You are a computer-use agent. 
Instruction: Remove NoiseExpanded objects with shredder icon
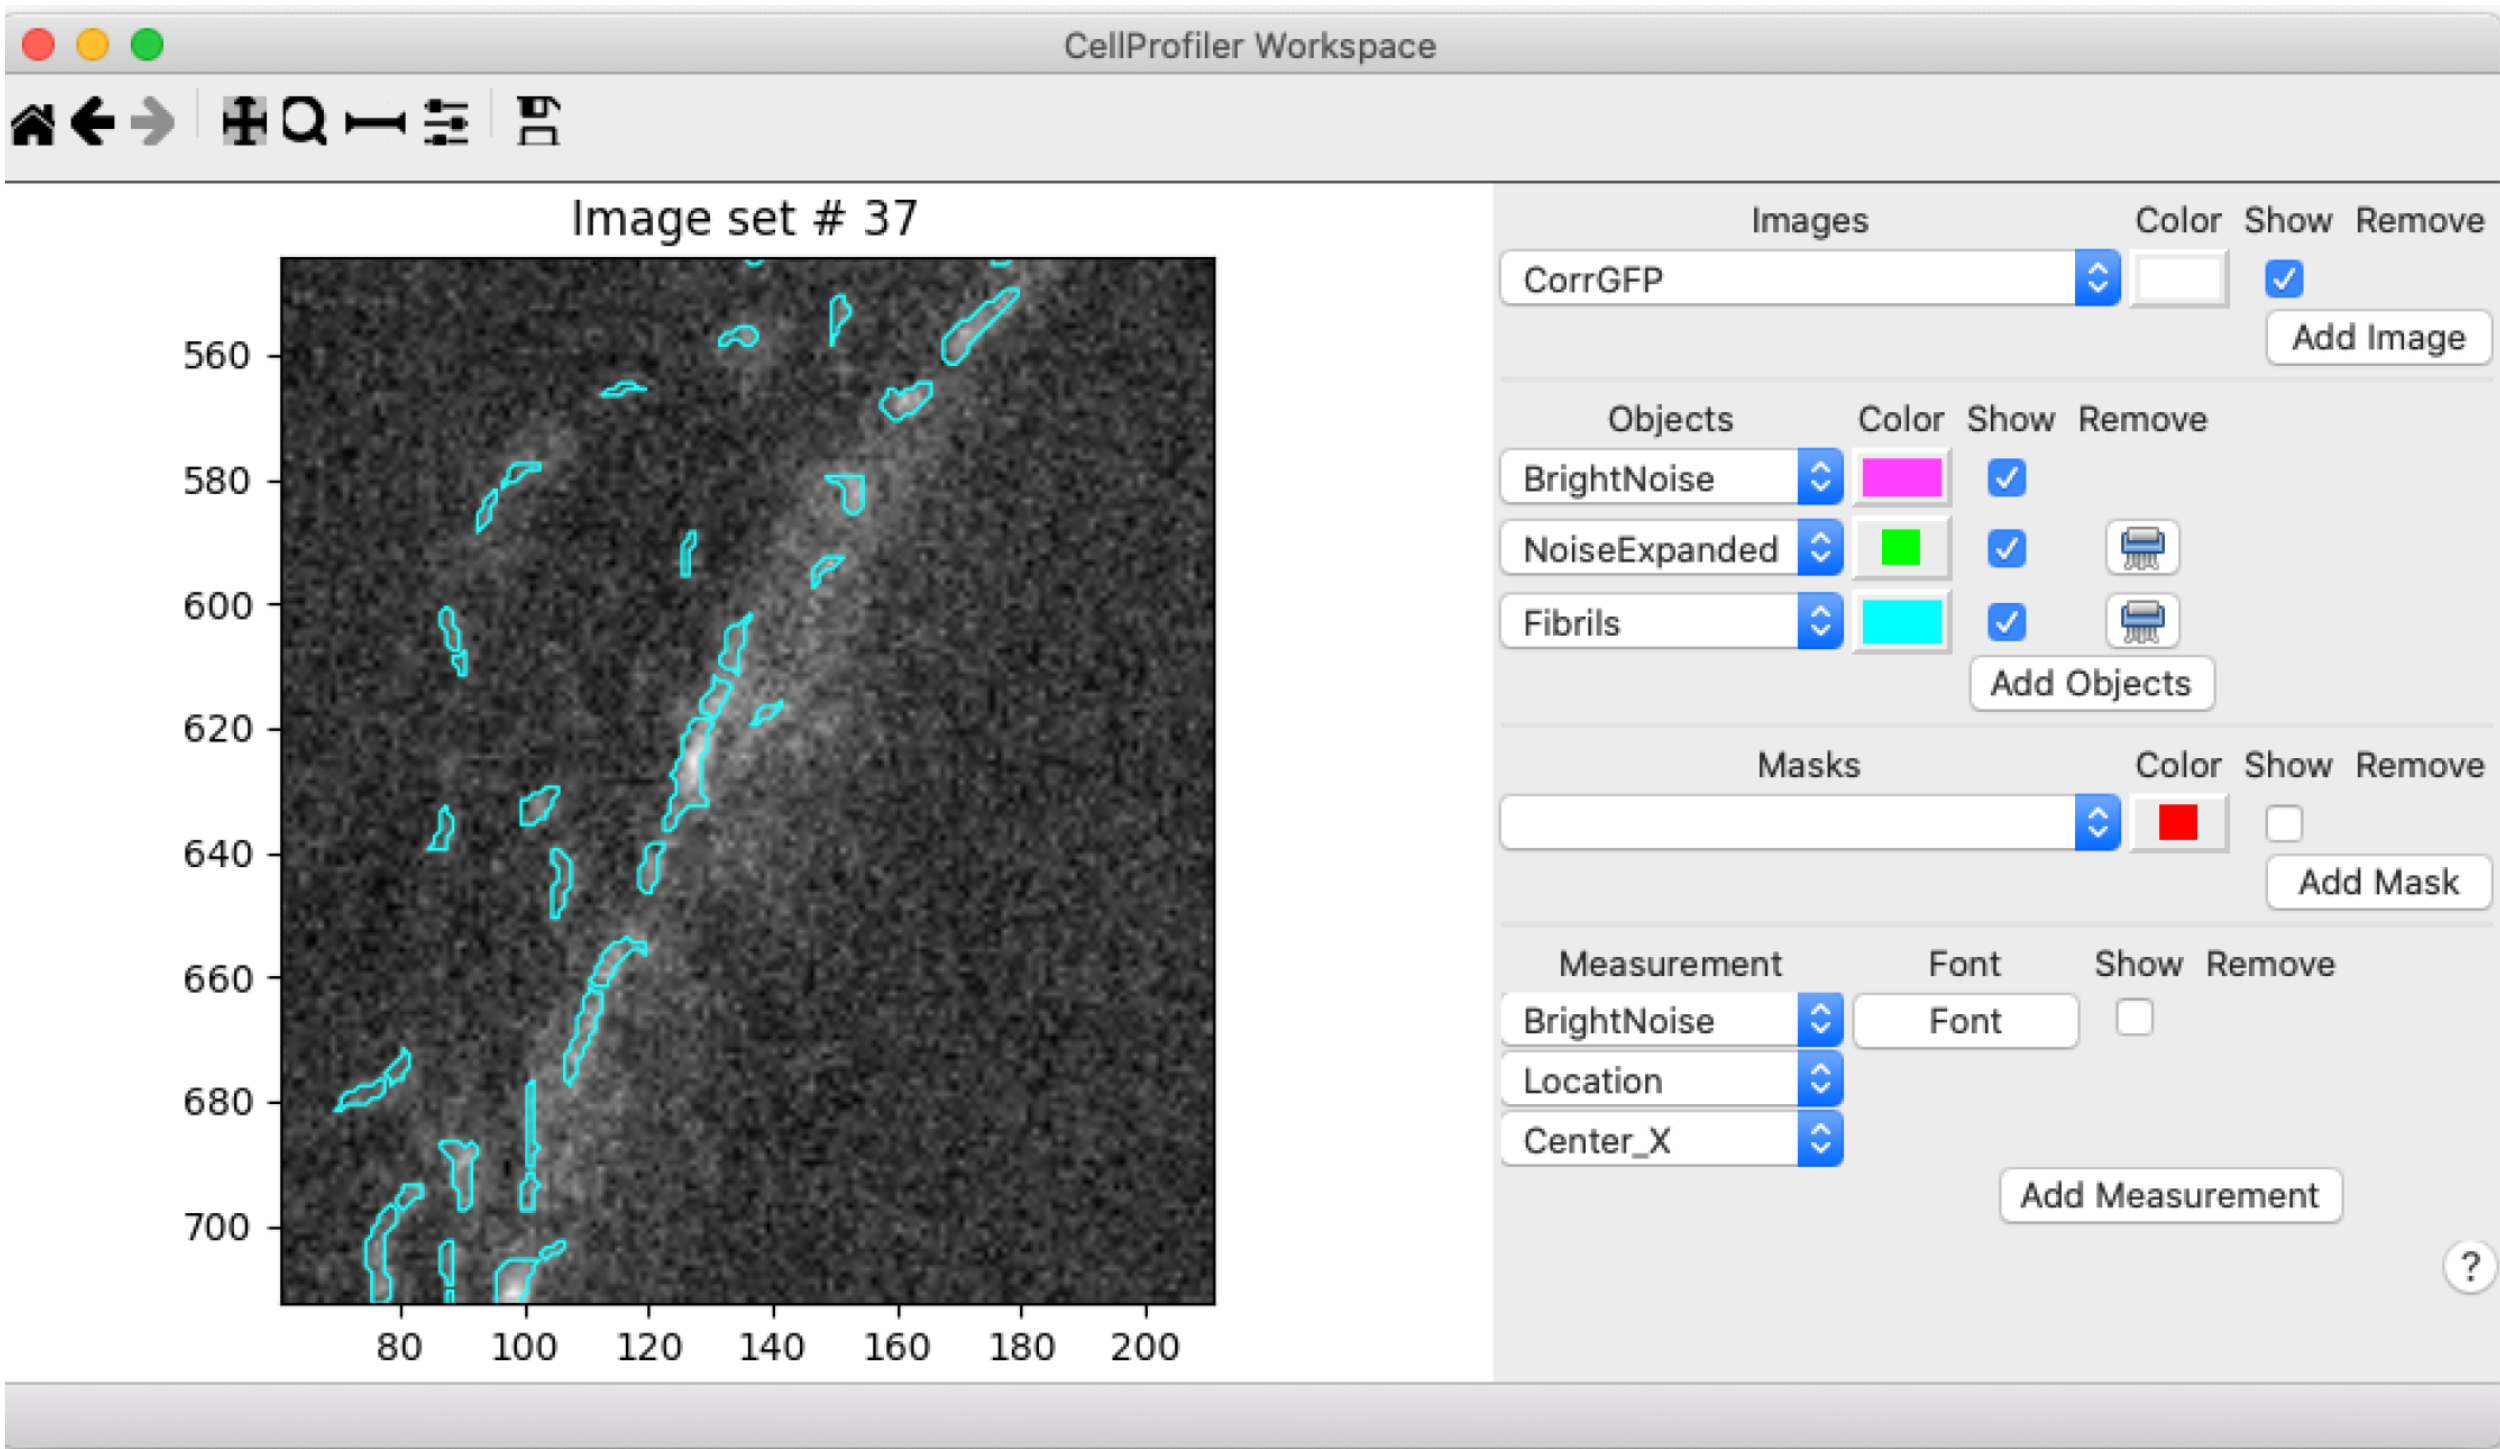point(2141,548)
